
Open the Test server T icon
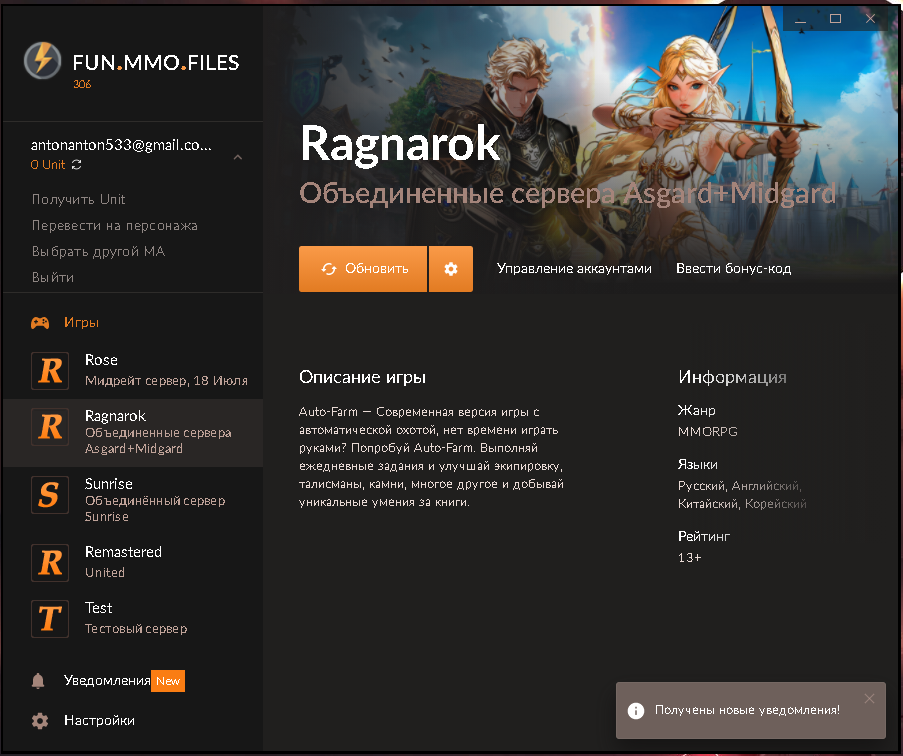click(x=50, y=618)
